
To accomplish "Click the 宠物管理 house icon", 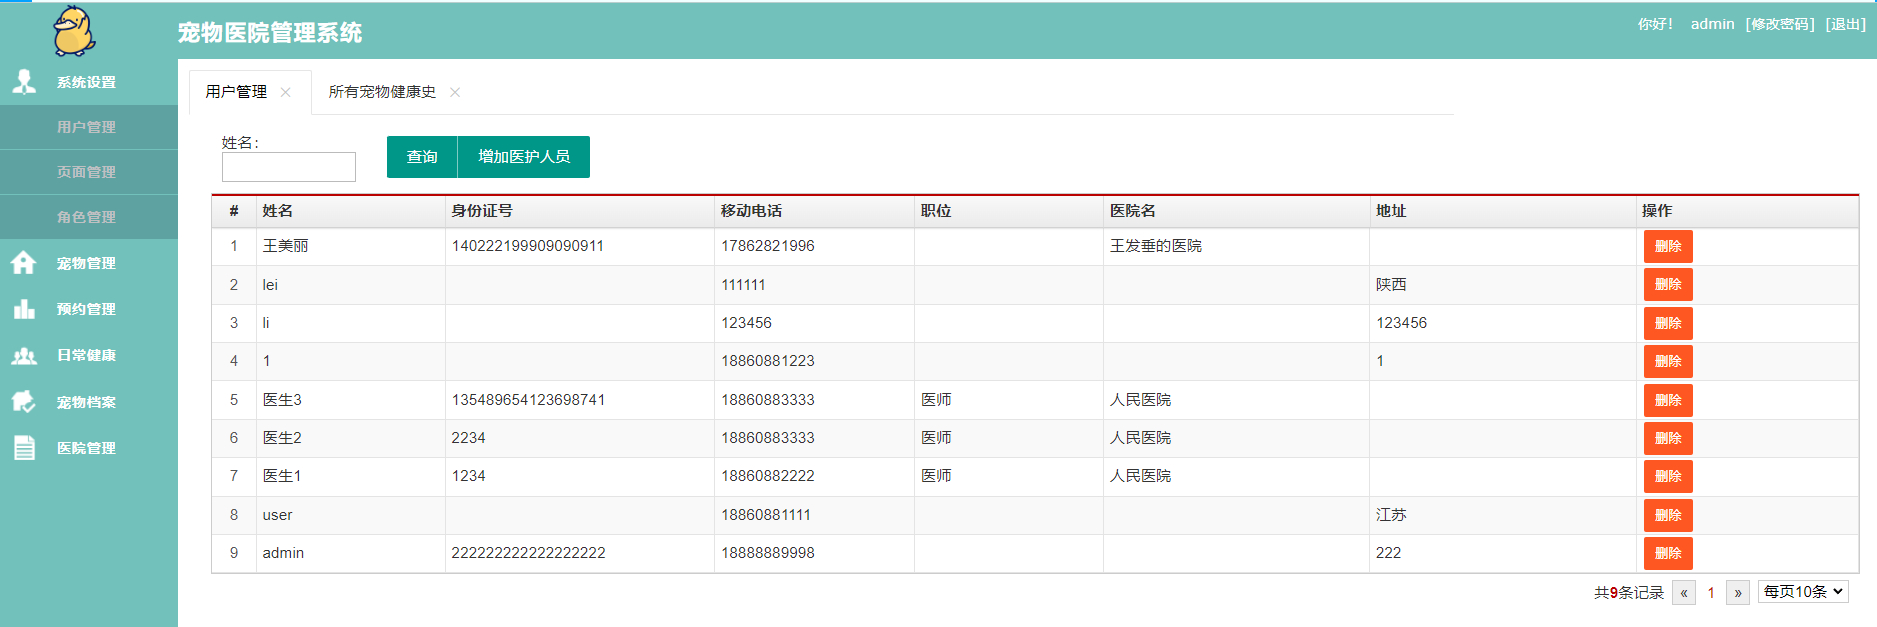I will [24, 263].
